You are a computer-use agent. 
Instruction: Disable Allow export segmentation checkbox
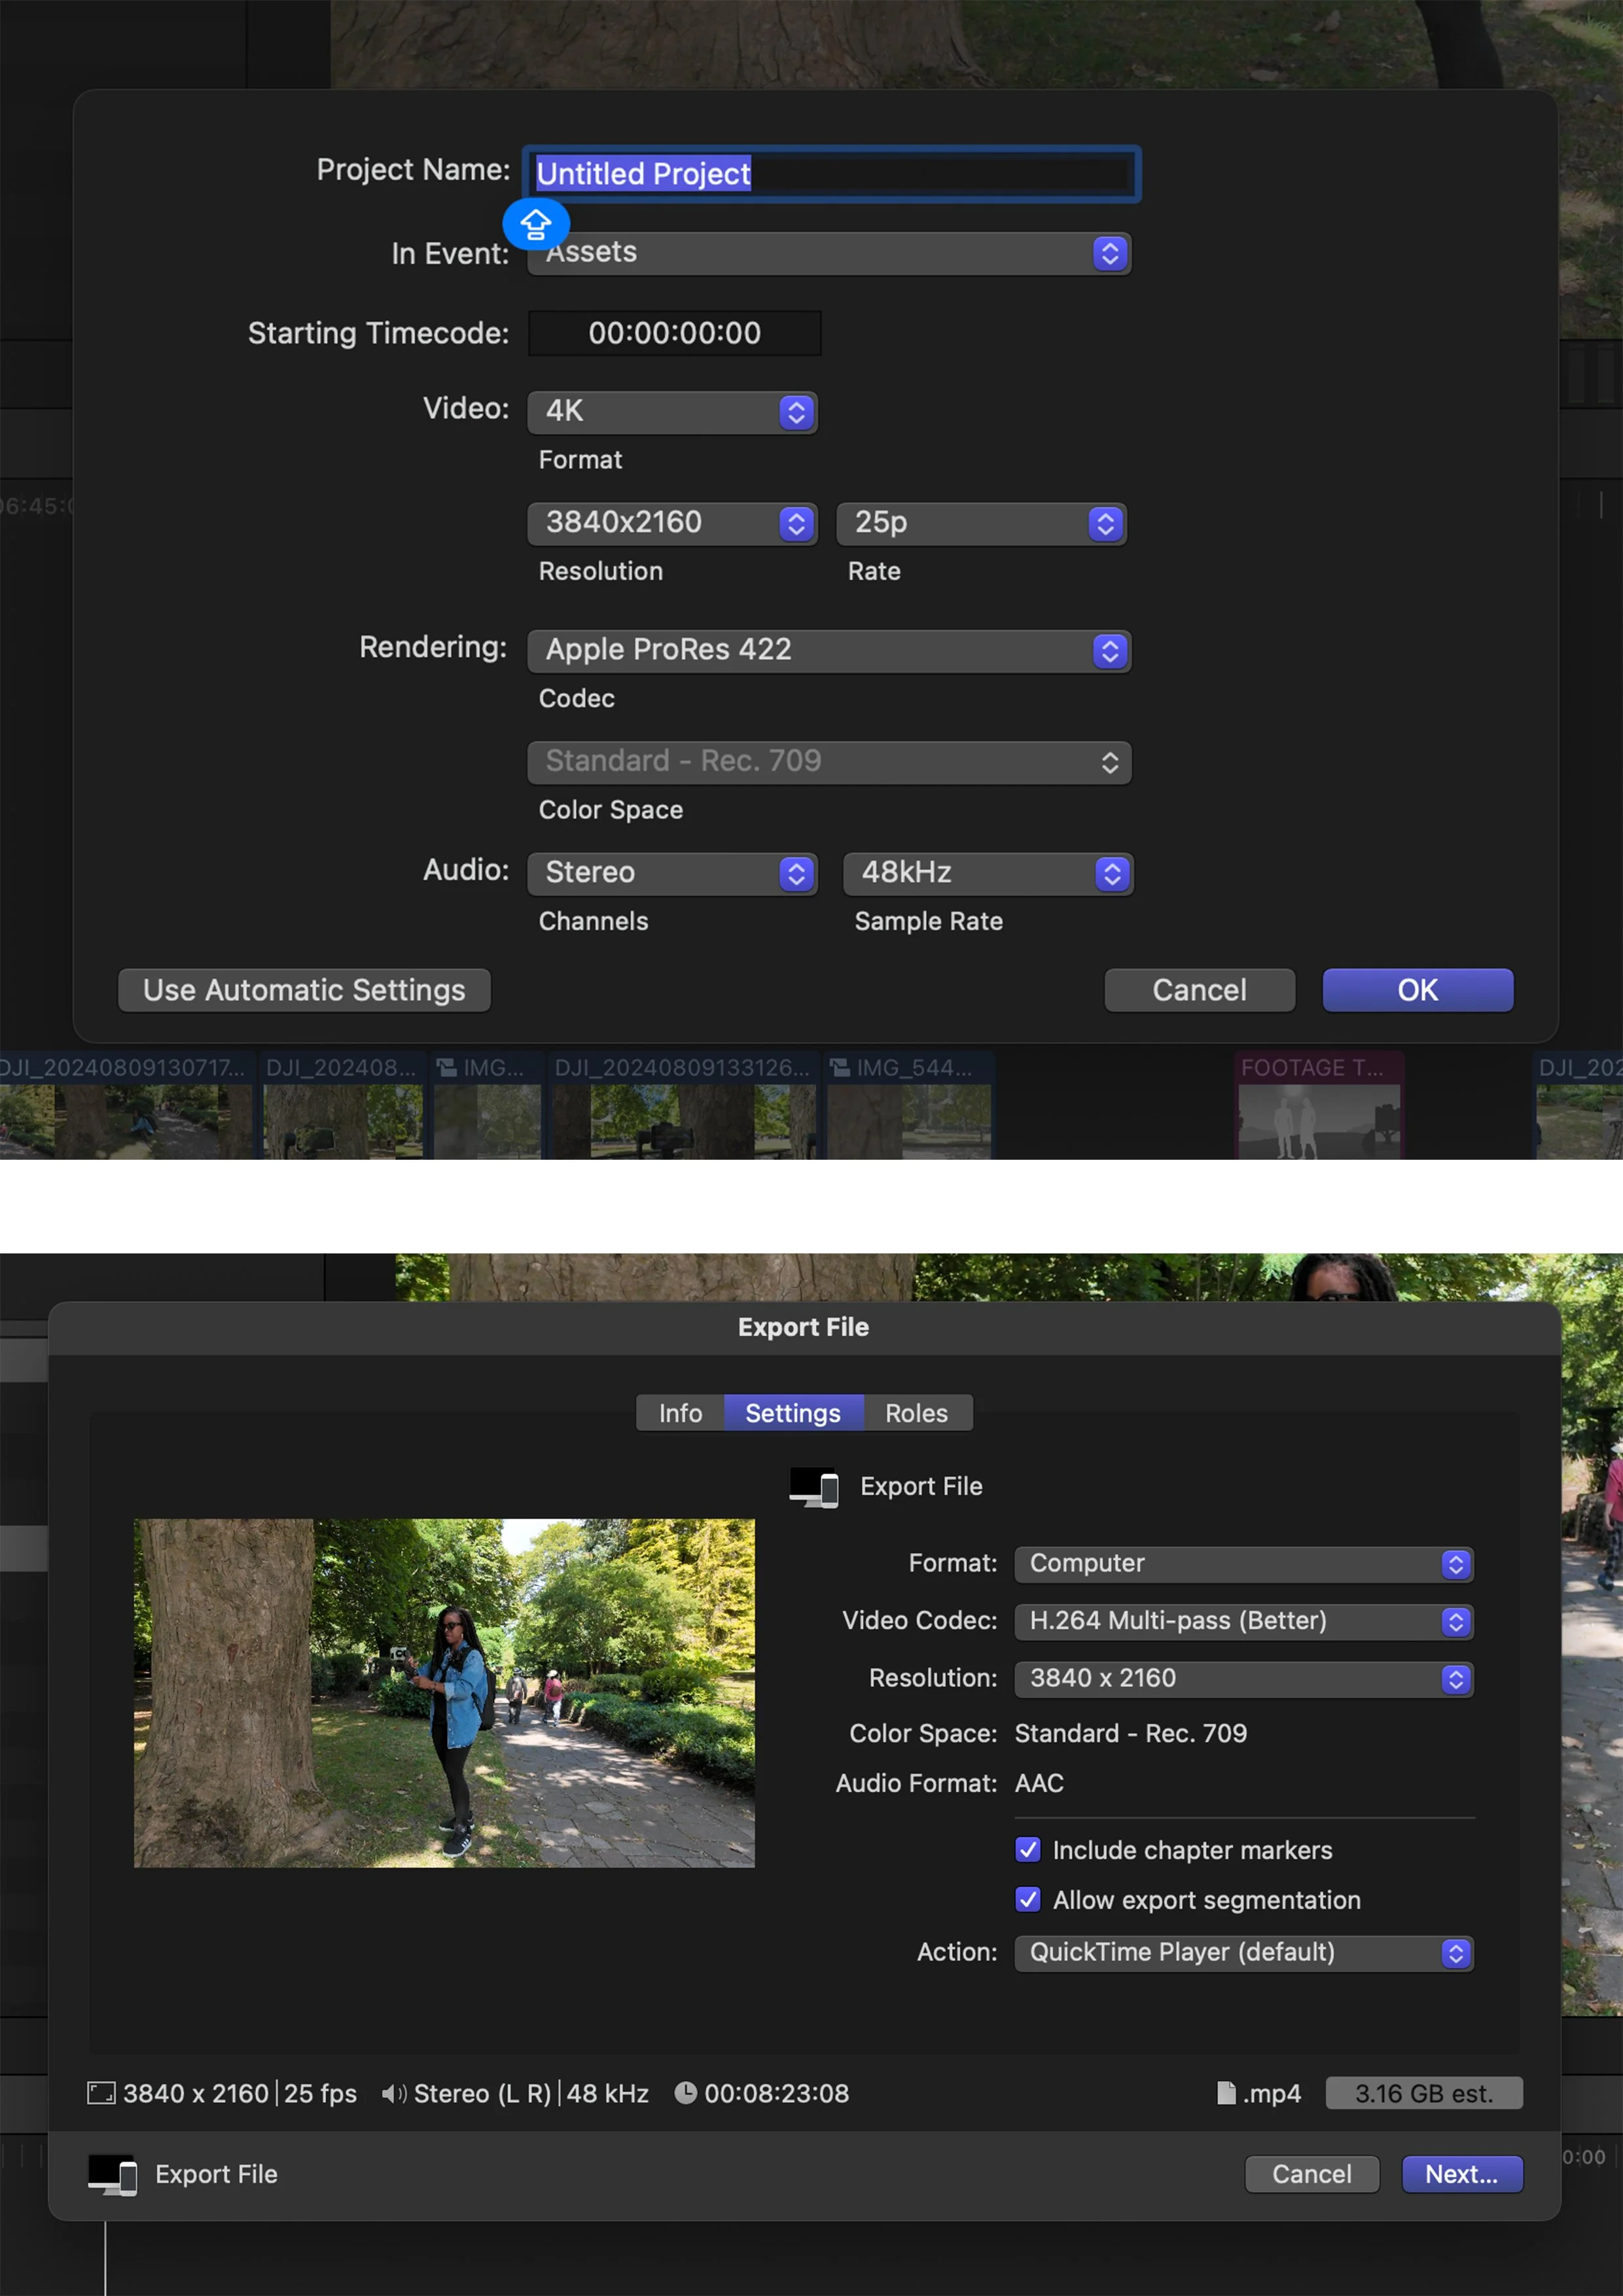click(1027, 1899)
